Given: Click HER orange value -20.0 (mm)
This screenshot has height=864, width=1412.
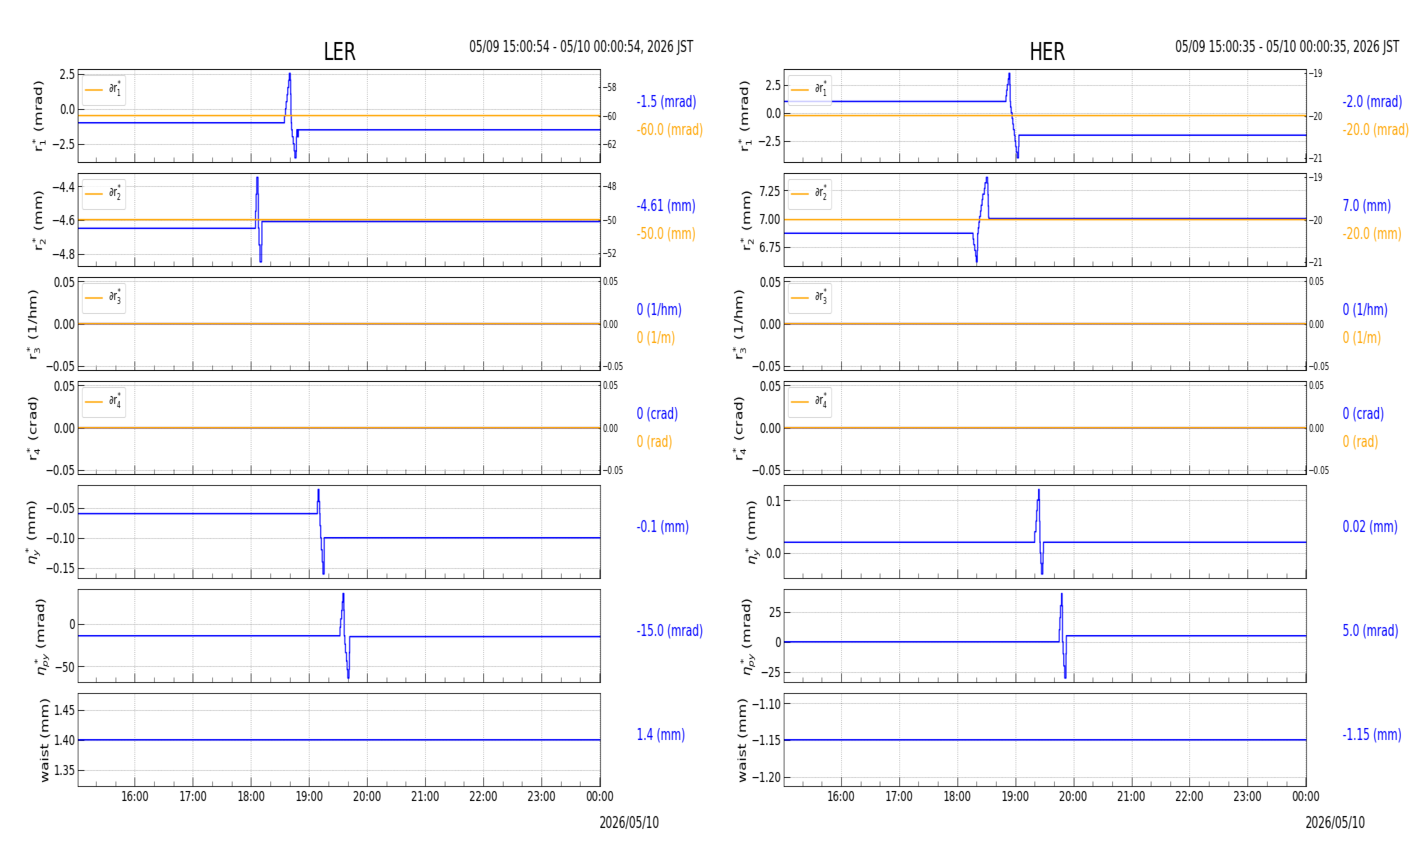Looking at the screenshot, I should pyautogui.click(x=1372, y=234).
